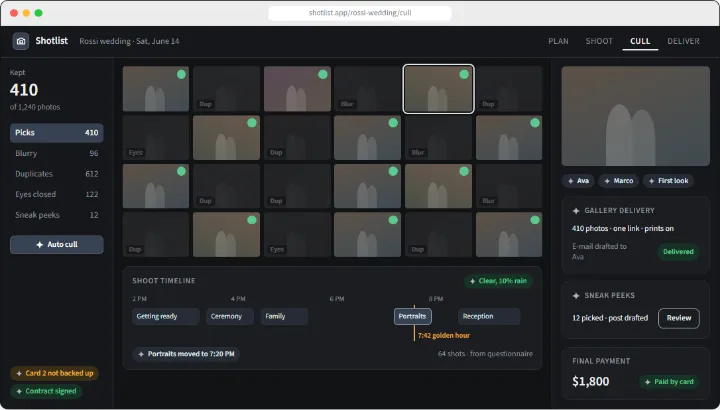Click the sparkle icon on Contract signed badge
This screenshot has width=720, height=410.
click(x=19, y=392)
